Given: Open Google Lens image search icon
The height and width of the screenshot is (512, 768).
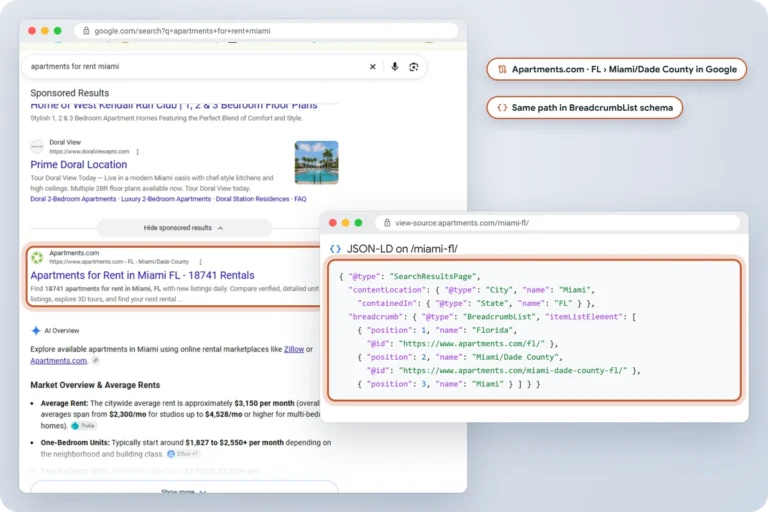Looking at the screenshot, I should point(414,67).
